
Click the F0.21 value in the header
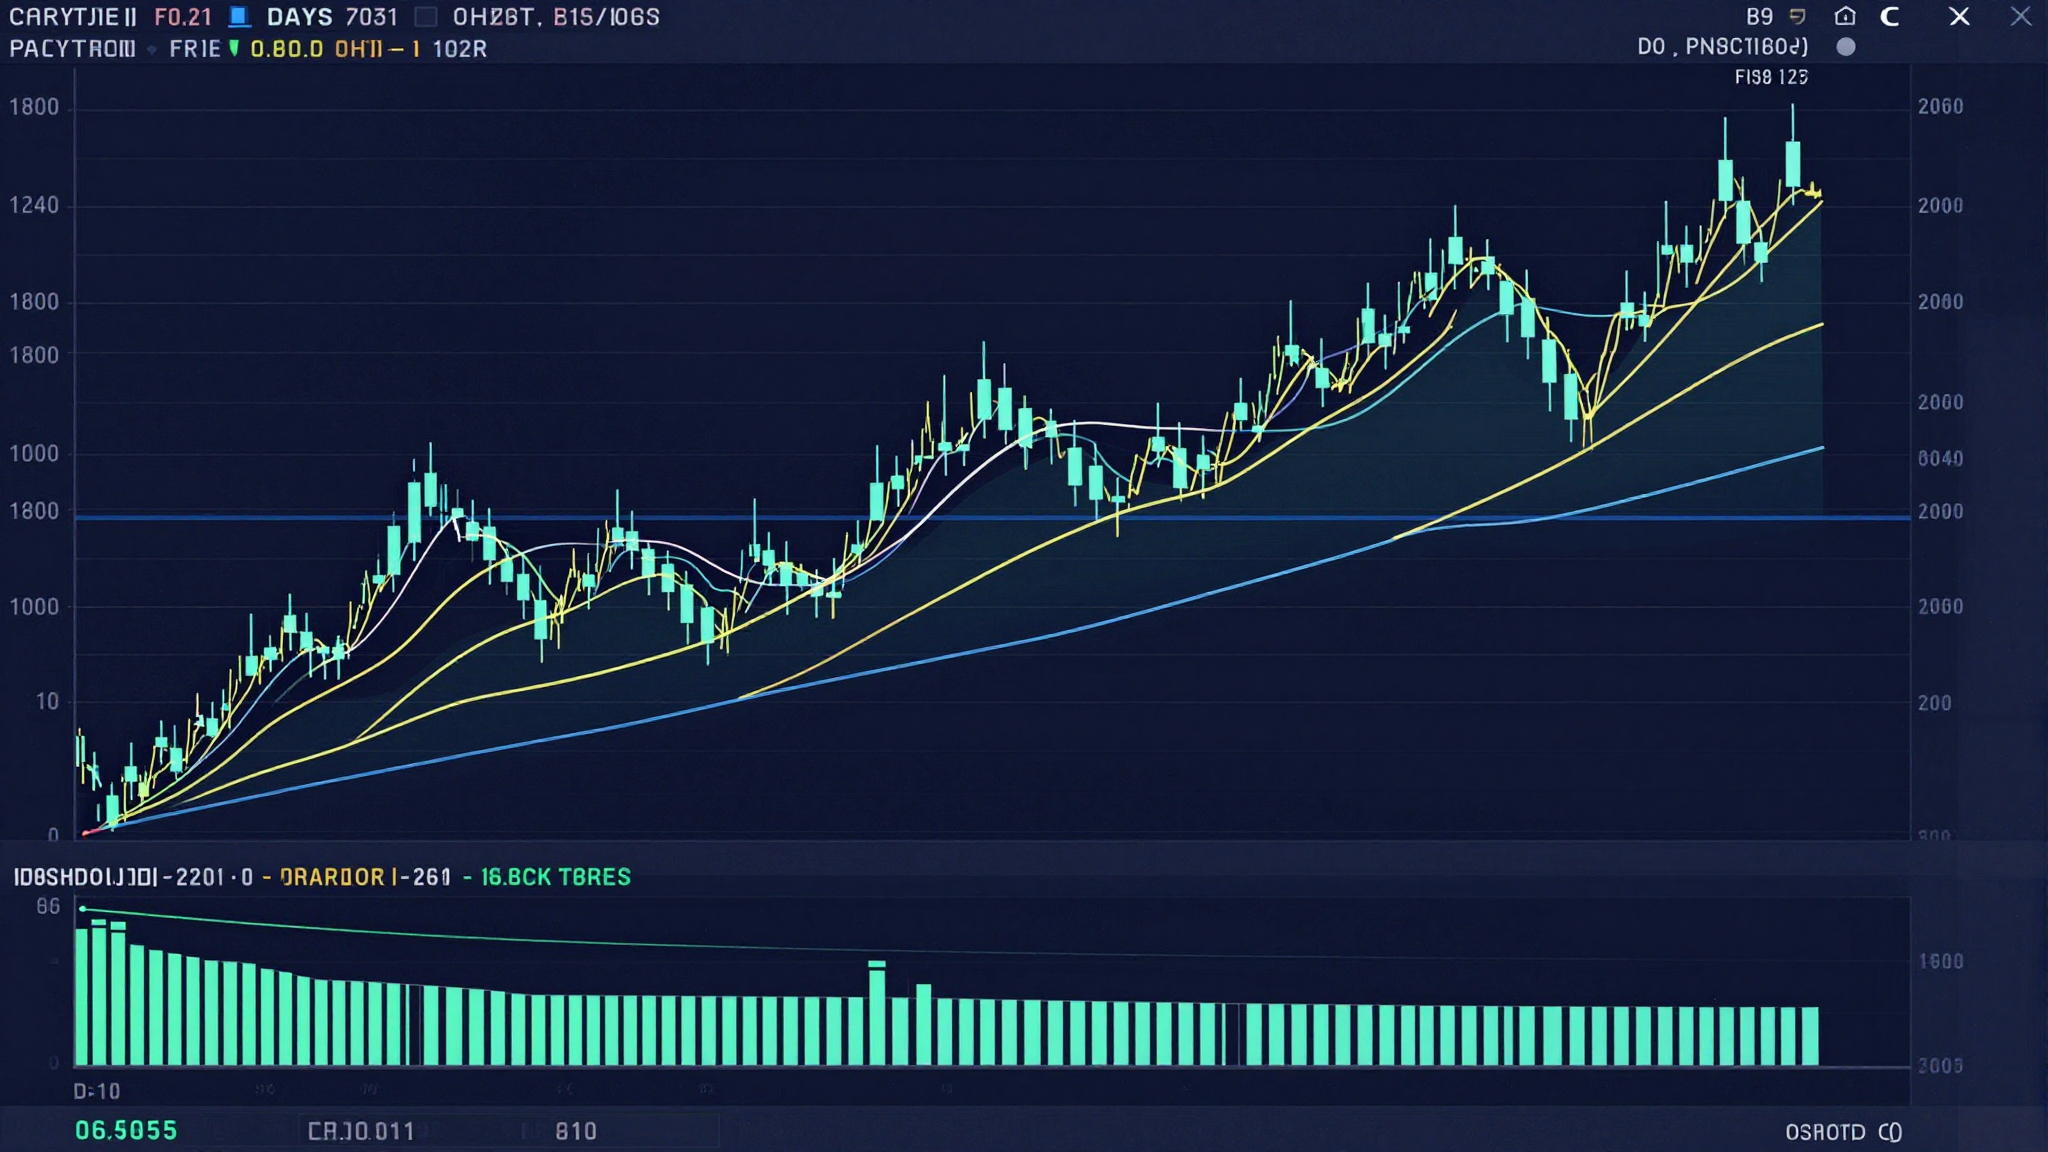[x=183, y=17]
